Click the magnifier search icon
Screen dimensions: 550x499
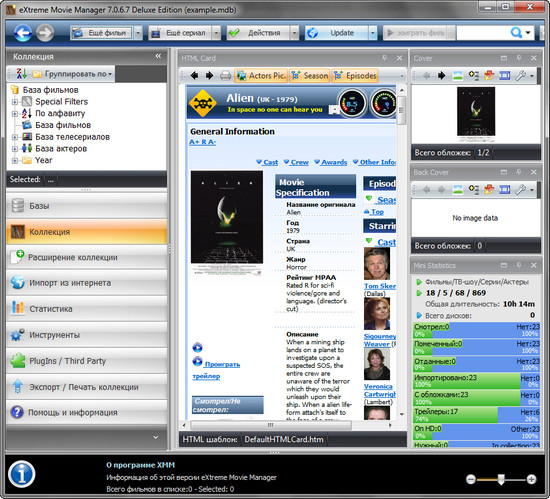click(x=516, y=33)
